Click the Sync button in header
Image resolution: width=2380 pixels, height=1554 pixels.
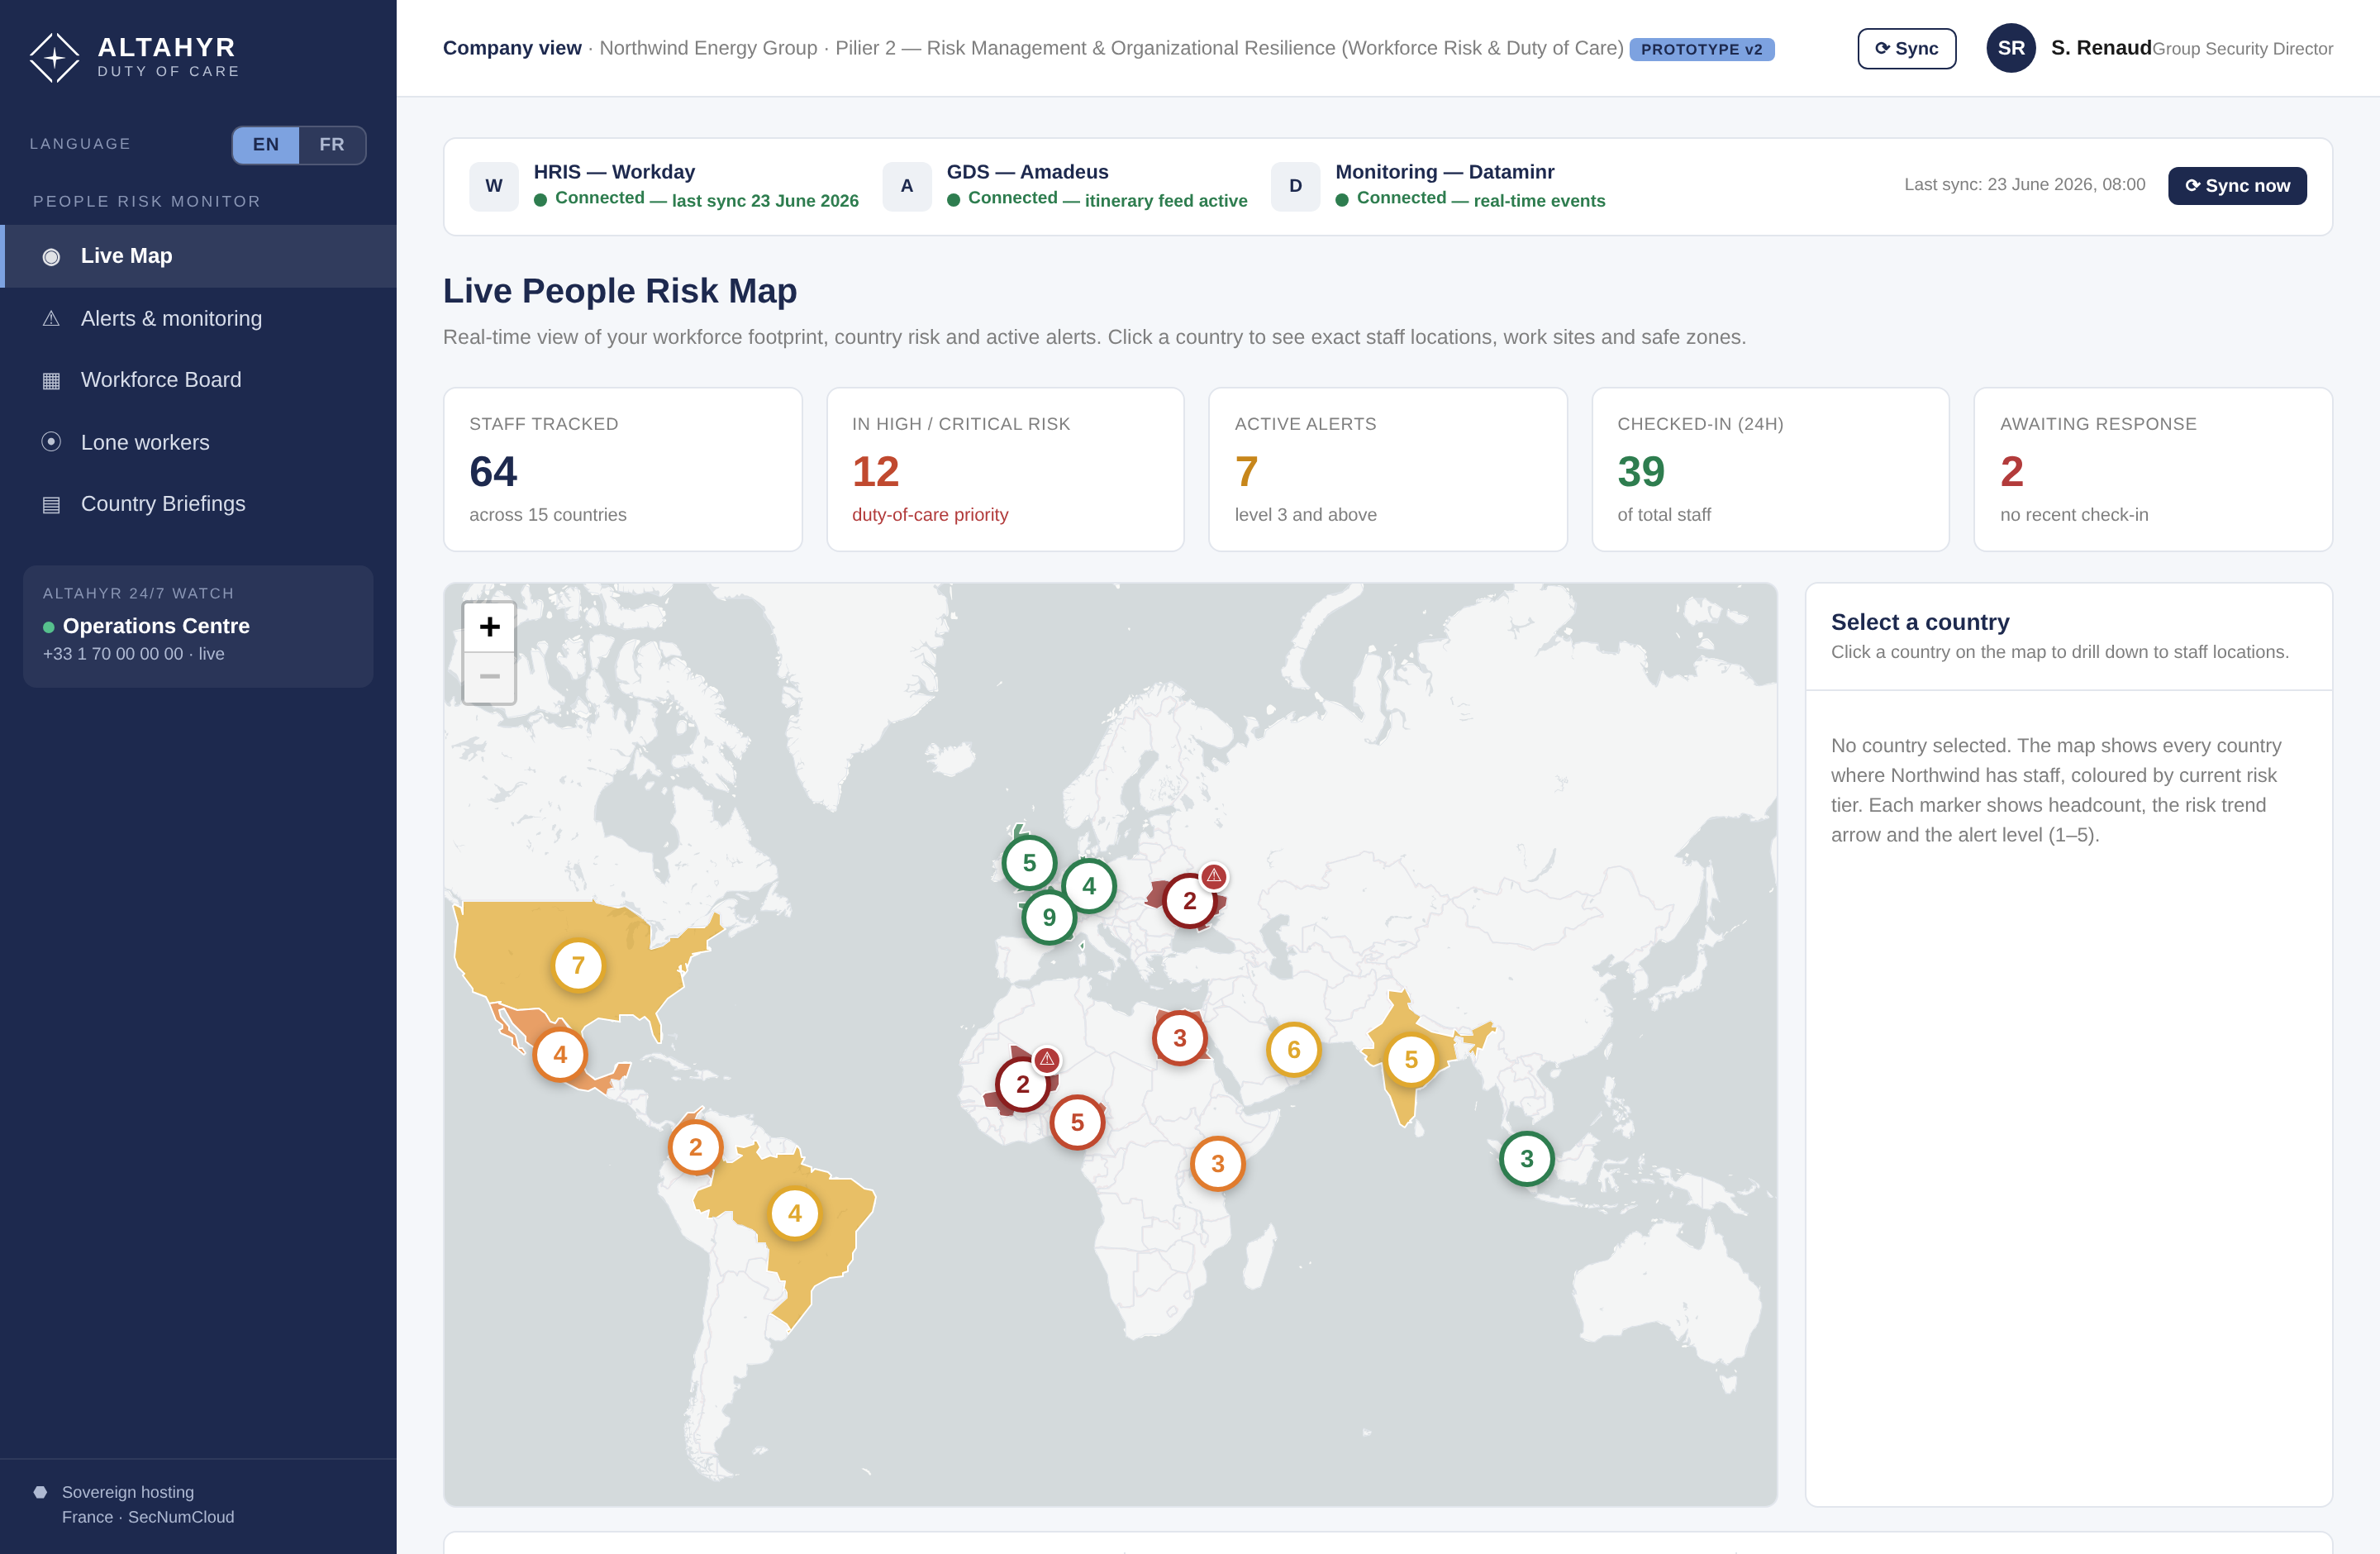(x=1906, y=48)
